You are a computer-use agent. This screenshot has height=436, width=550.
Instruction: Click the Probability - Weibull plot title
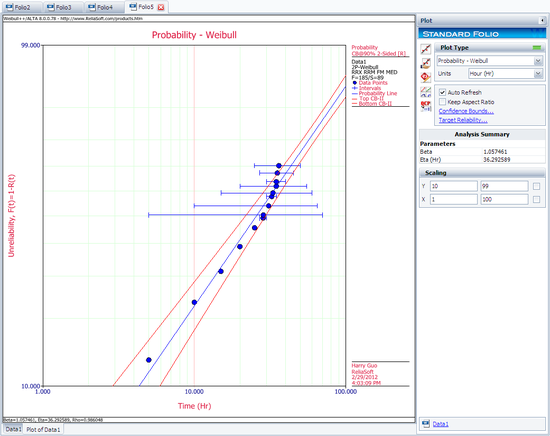click(x=194, y=35)
